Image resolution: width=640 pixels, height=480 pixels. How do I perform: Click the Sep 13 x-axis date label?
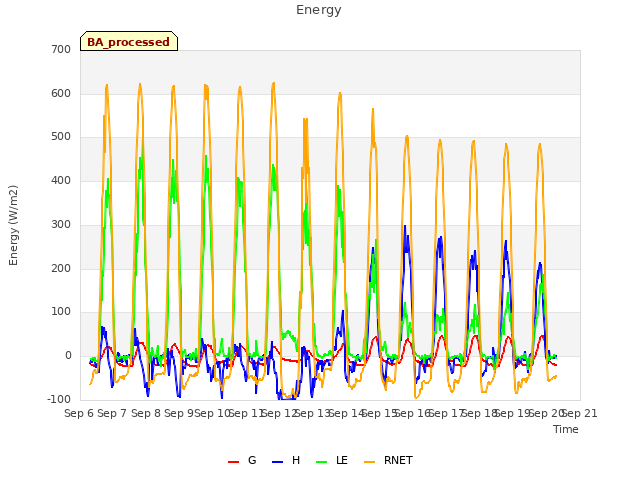tap(312, 413)
